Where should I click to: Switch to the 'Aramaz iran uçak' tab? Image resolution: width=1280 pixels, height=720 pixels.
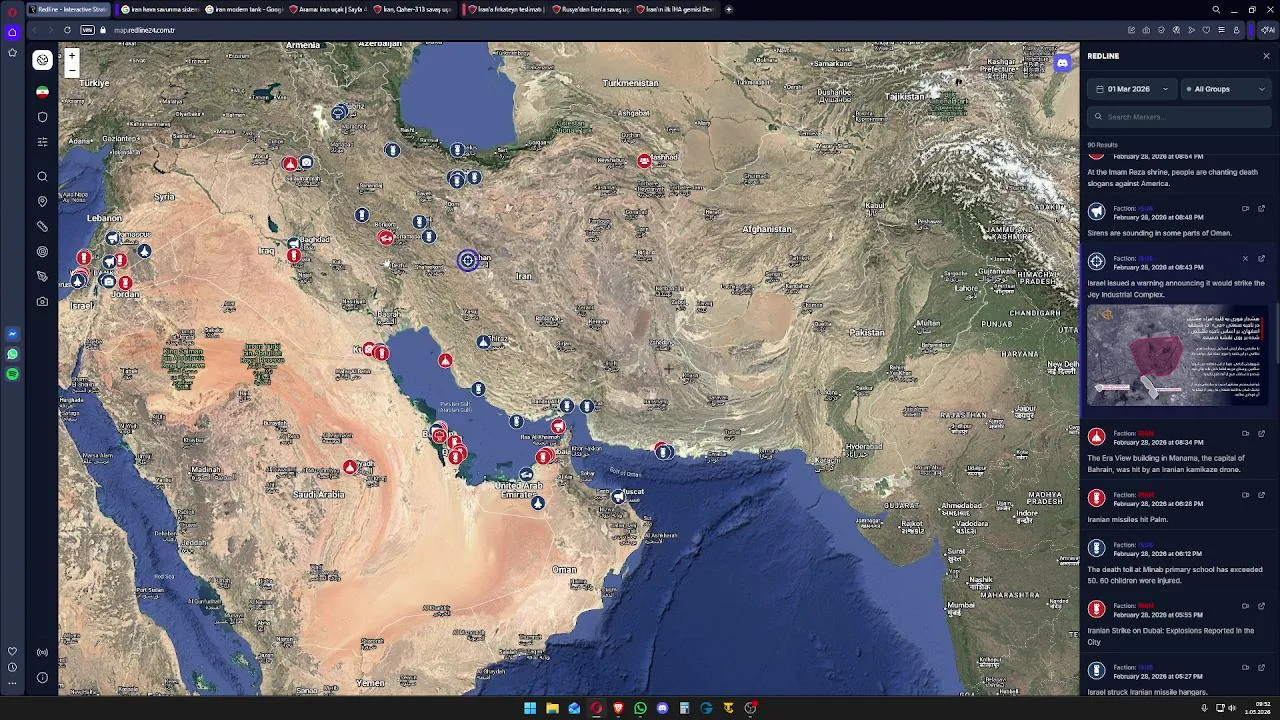(x=328, y=9)
